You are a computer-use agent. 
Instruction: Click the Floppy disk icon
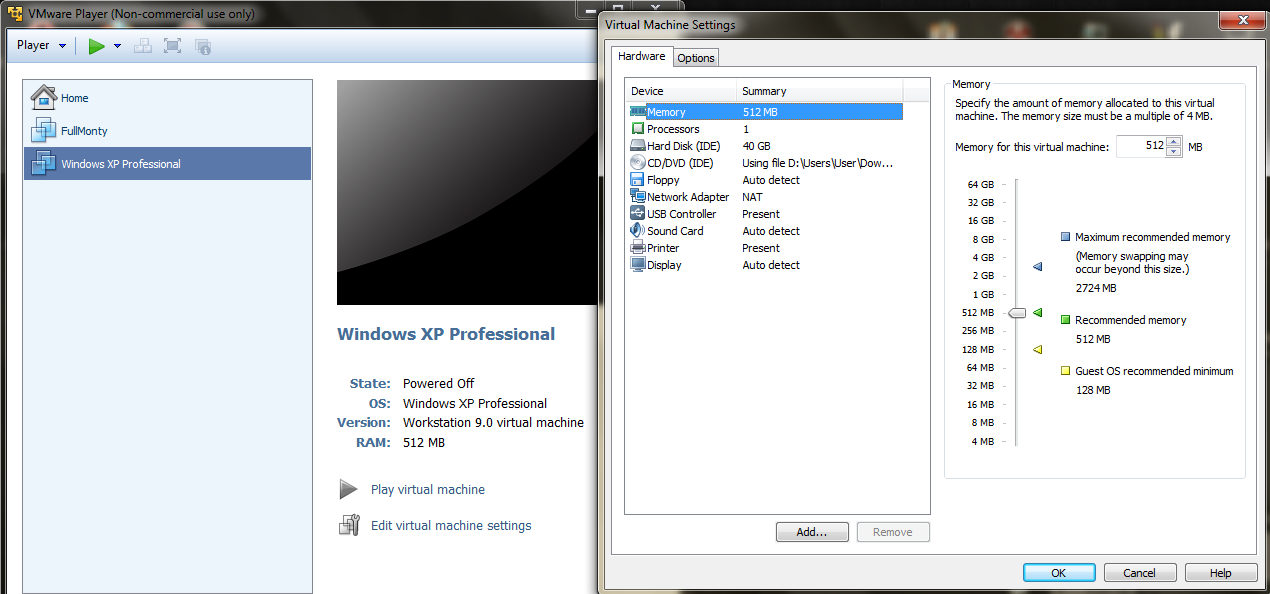coord(638,180)
